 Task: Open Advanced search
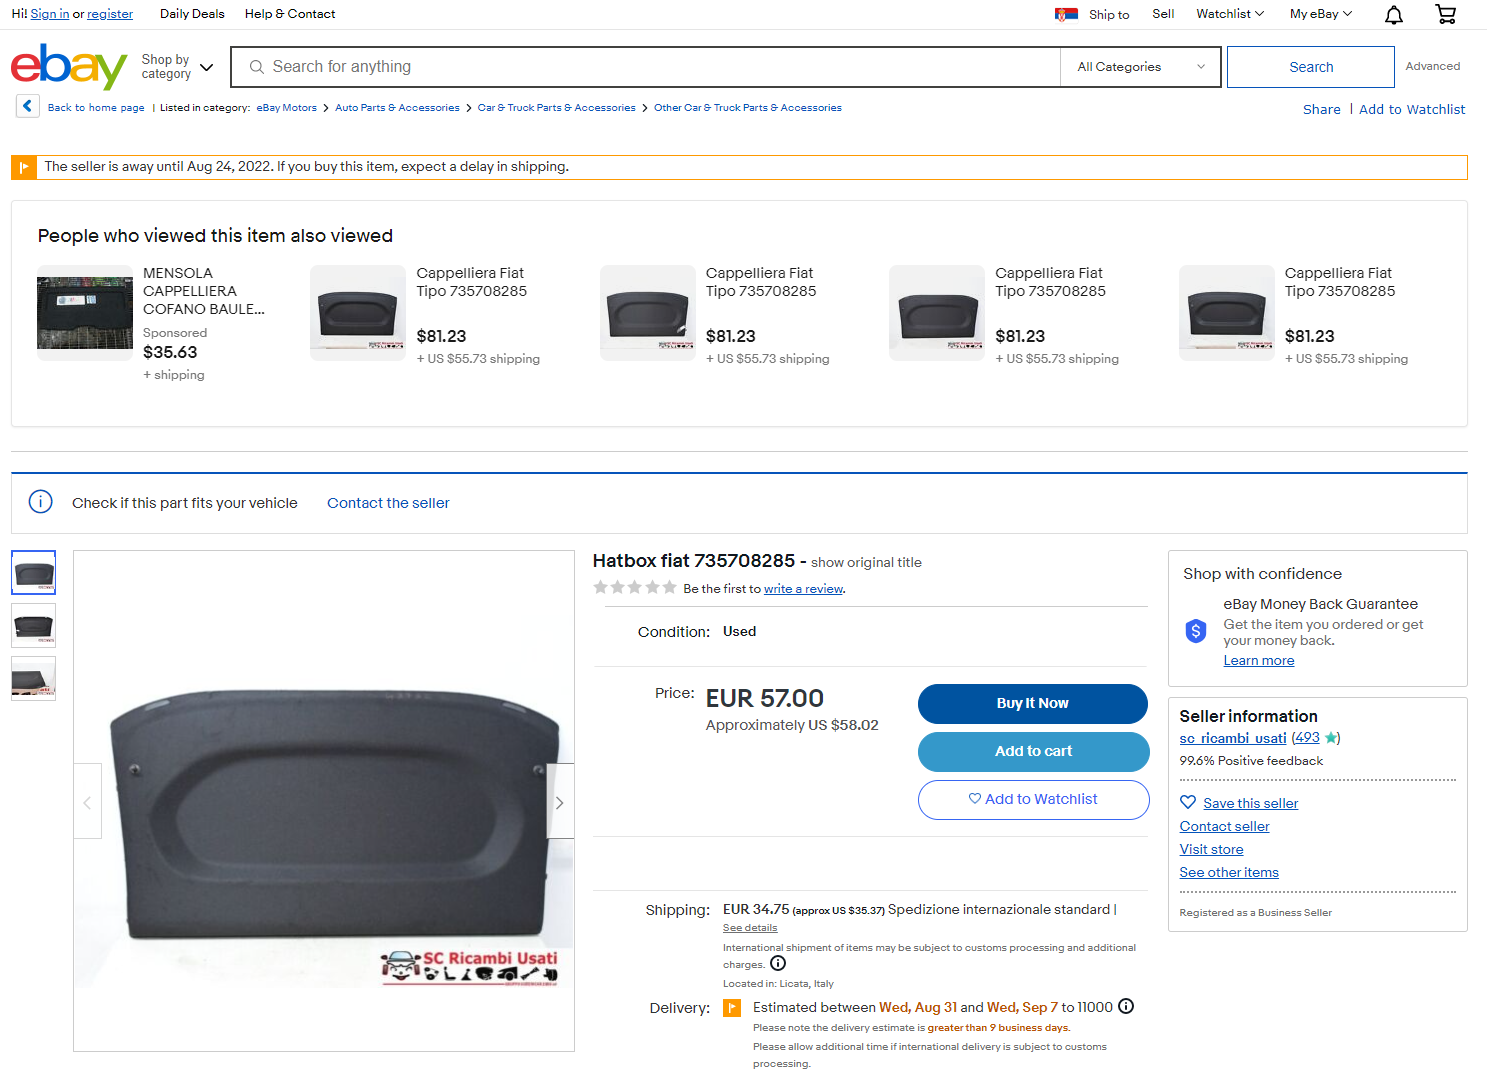pyautogui.click(x=1432, y=66)
